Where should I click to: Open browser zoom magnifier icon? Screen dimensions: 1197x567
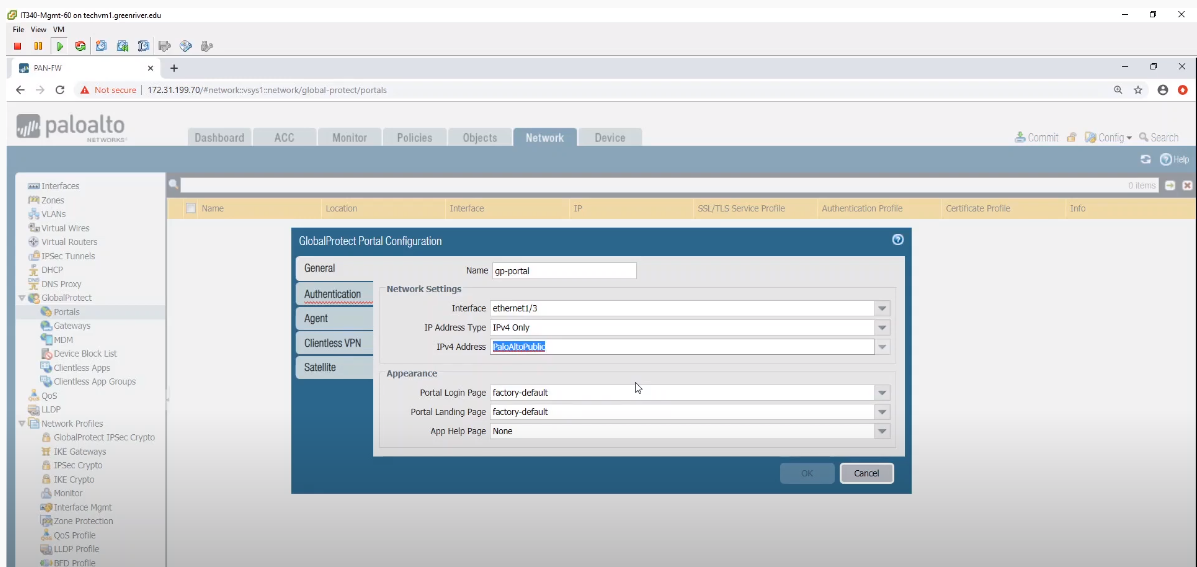coord(1118,90)
